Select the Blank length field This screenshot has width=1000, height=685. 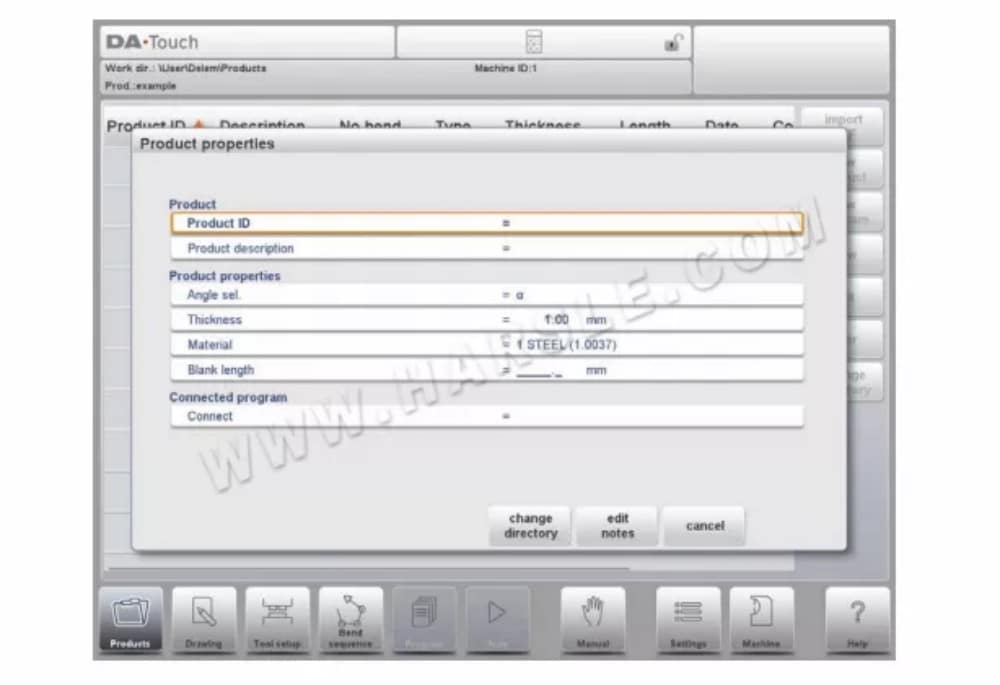pyautogui.click(x=487, y=371)
